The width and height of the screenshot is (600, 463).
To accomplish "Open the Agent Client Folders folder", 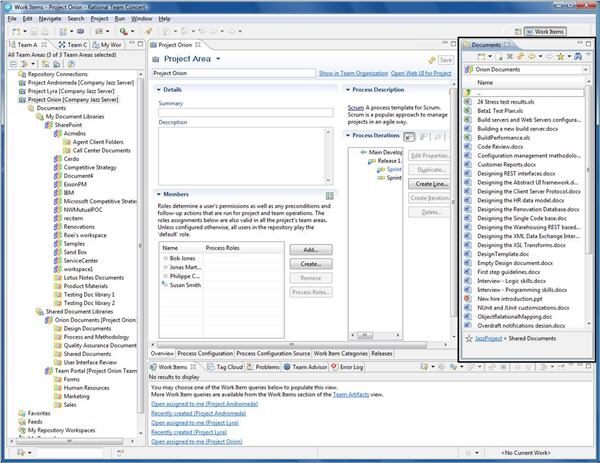I will coord(99,142).
